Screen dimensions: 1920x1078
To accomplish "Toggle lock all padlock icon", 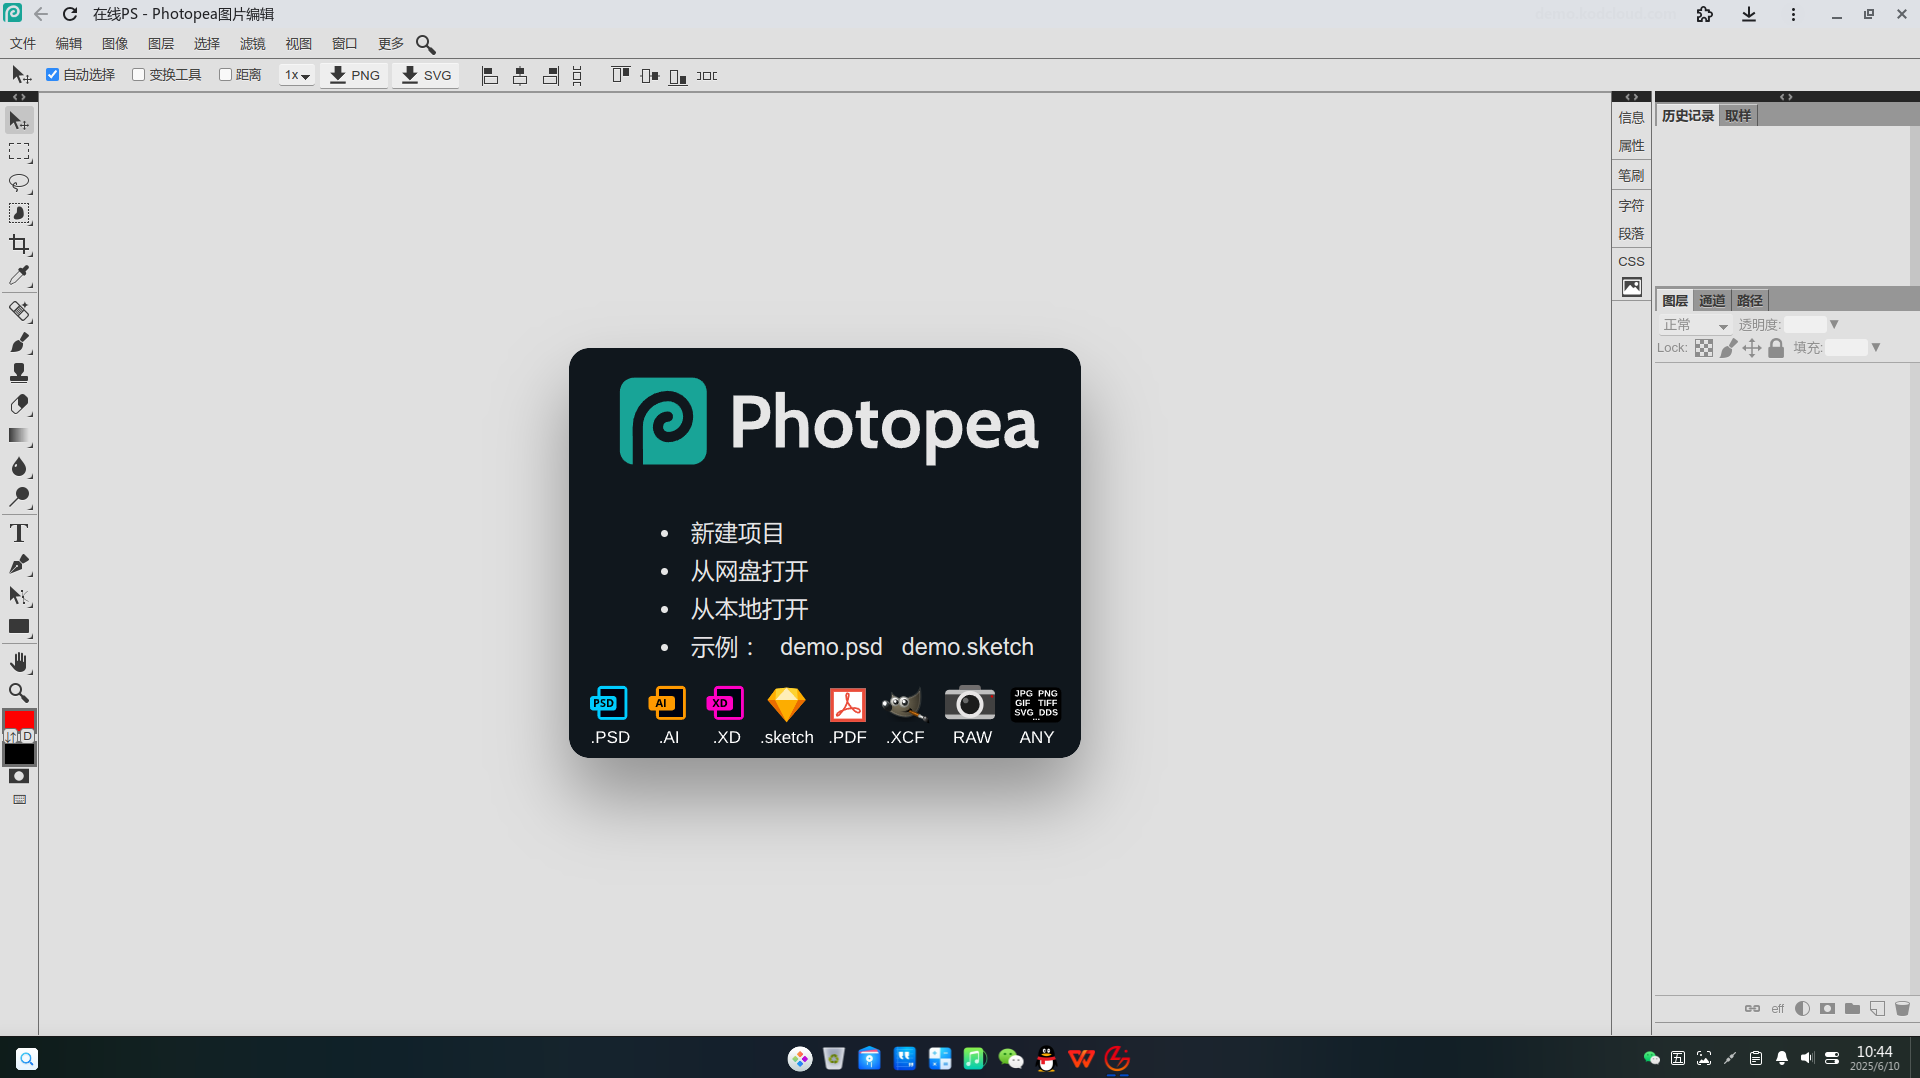I will pyautogui.click(x=1776, y=348).
